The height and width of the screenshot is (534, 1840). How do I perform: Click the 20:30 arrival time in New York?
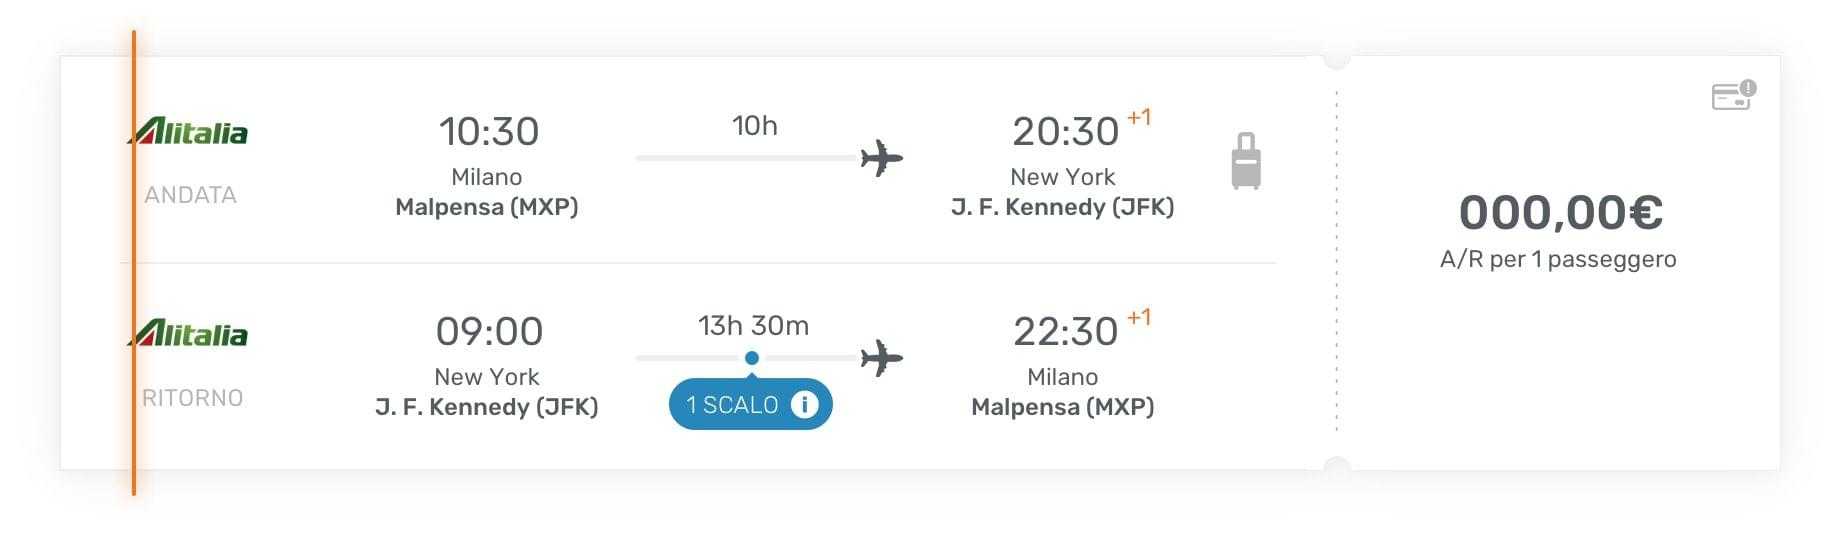[1065, 132]
